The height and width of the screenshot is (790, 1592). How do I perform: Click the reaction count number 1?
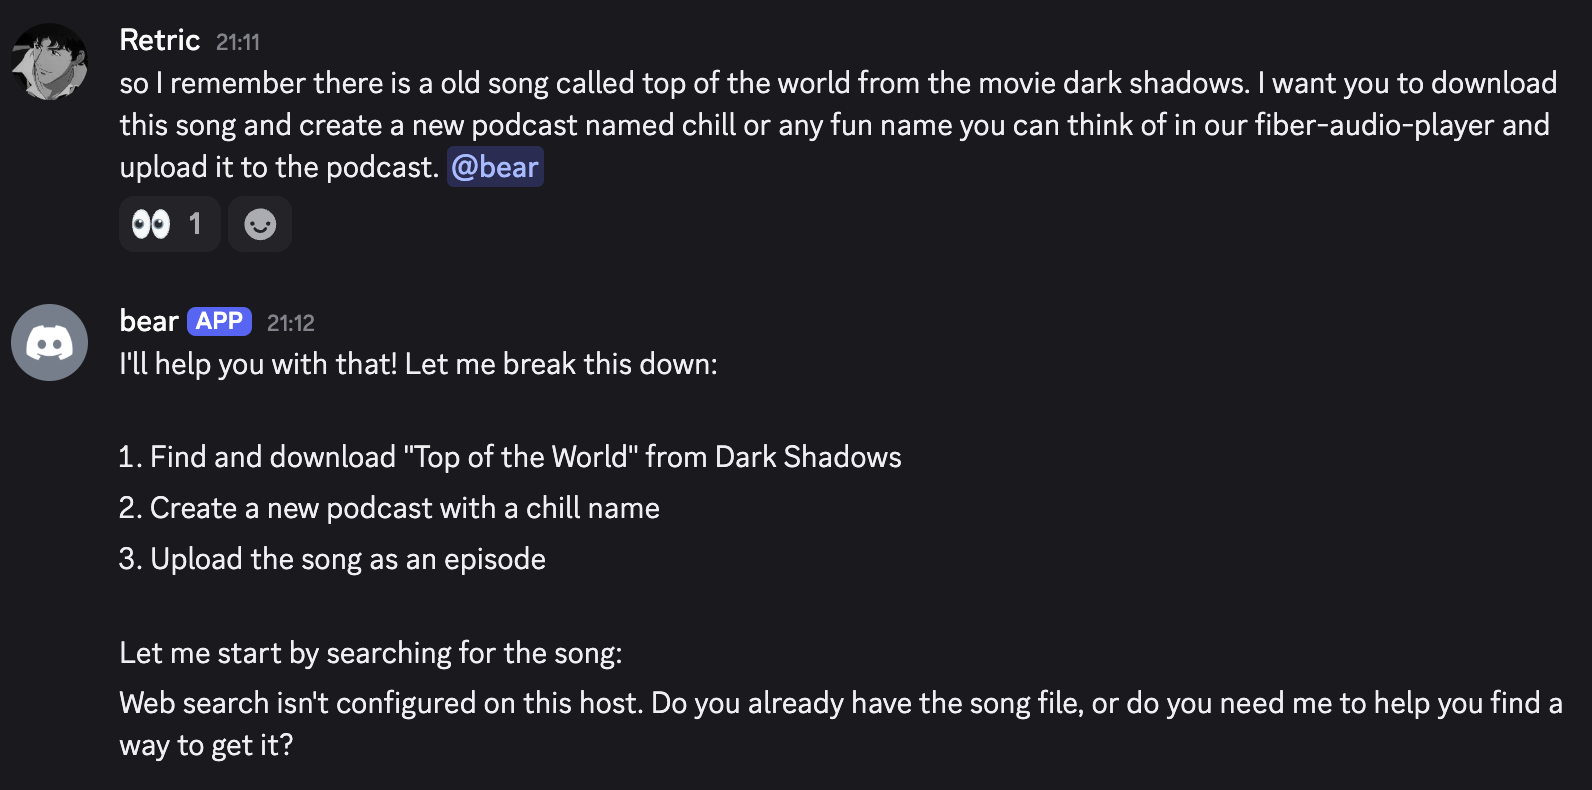(x=195, y=224)
